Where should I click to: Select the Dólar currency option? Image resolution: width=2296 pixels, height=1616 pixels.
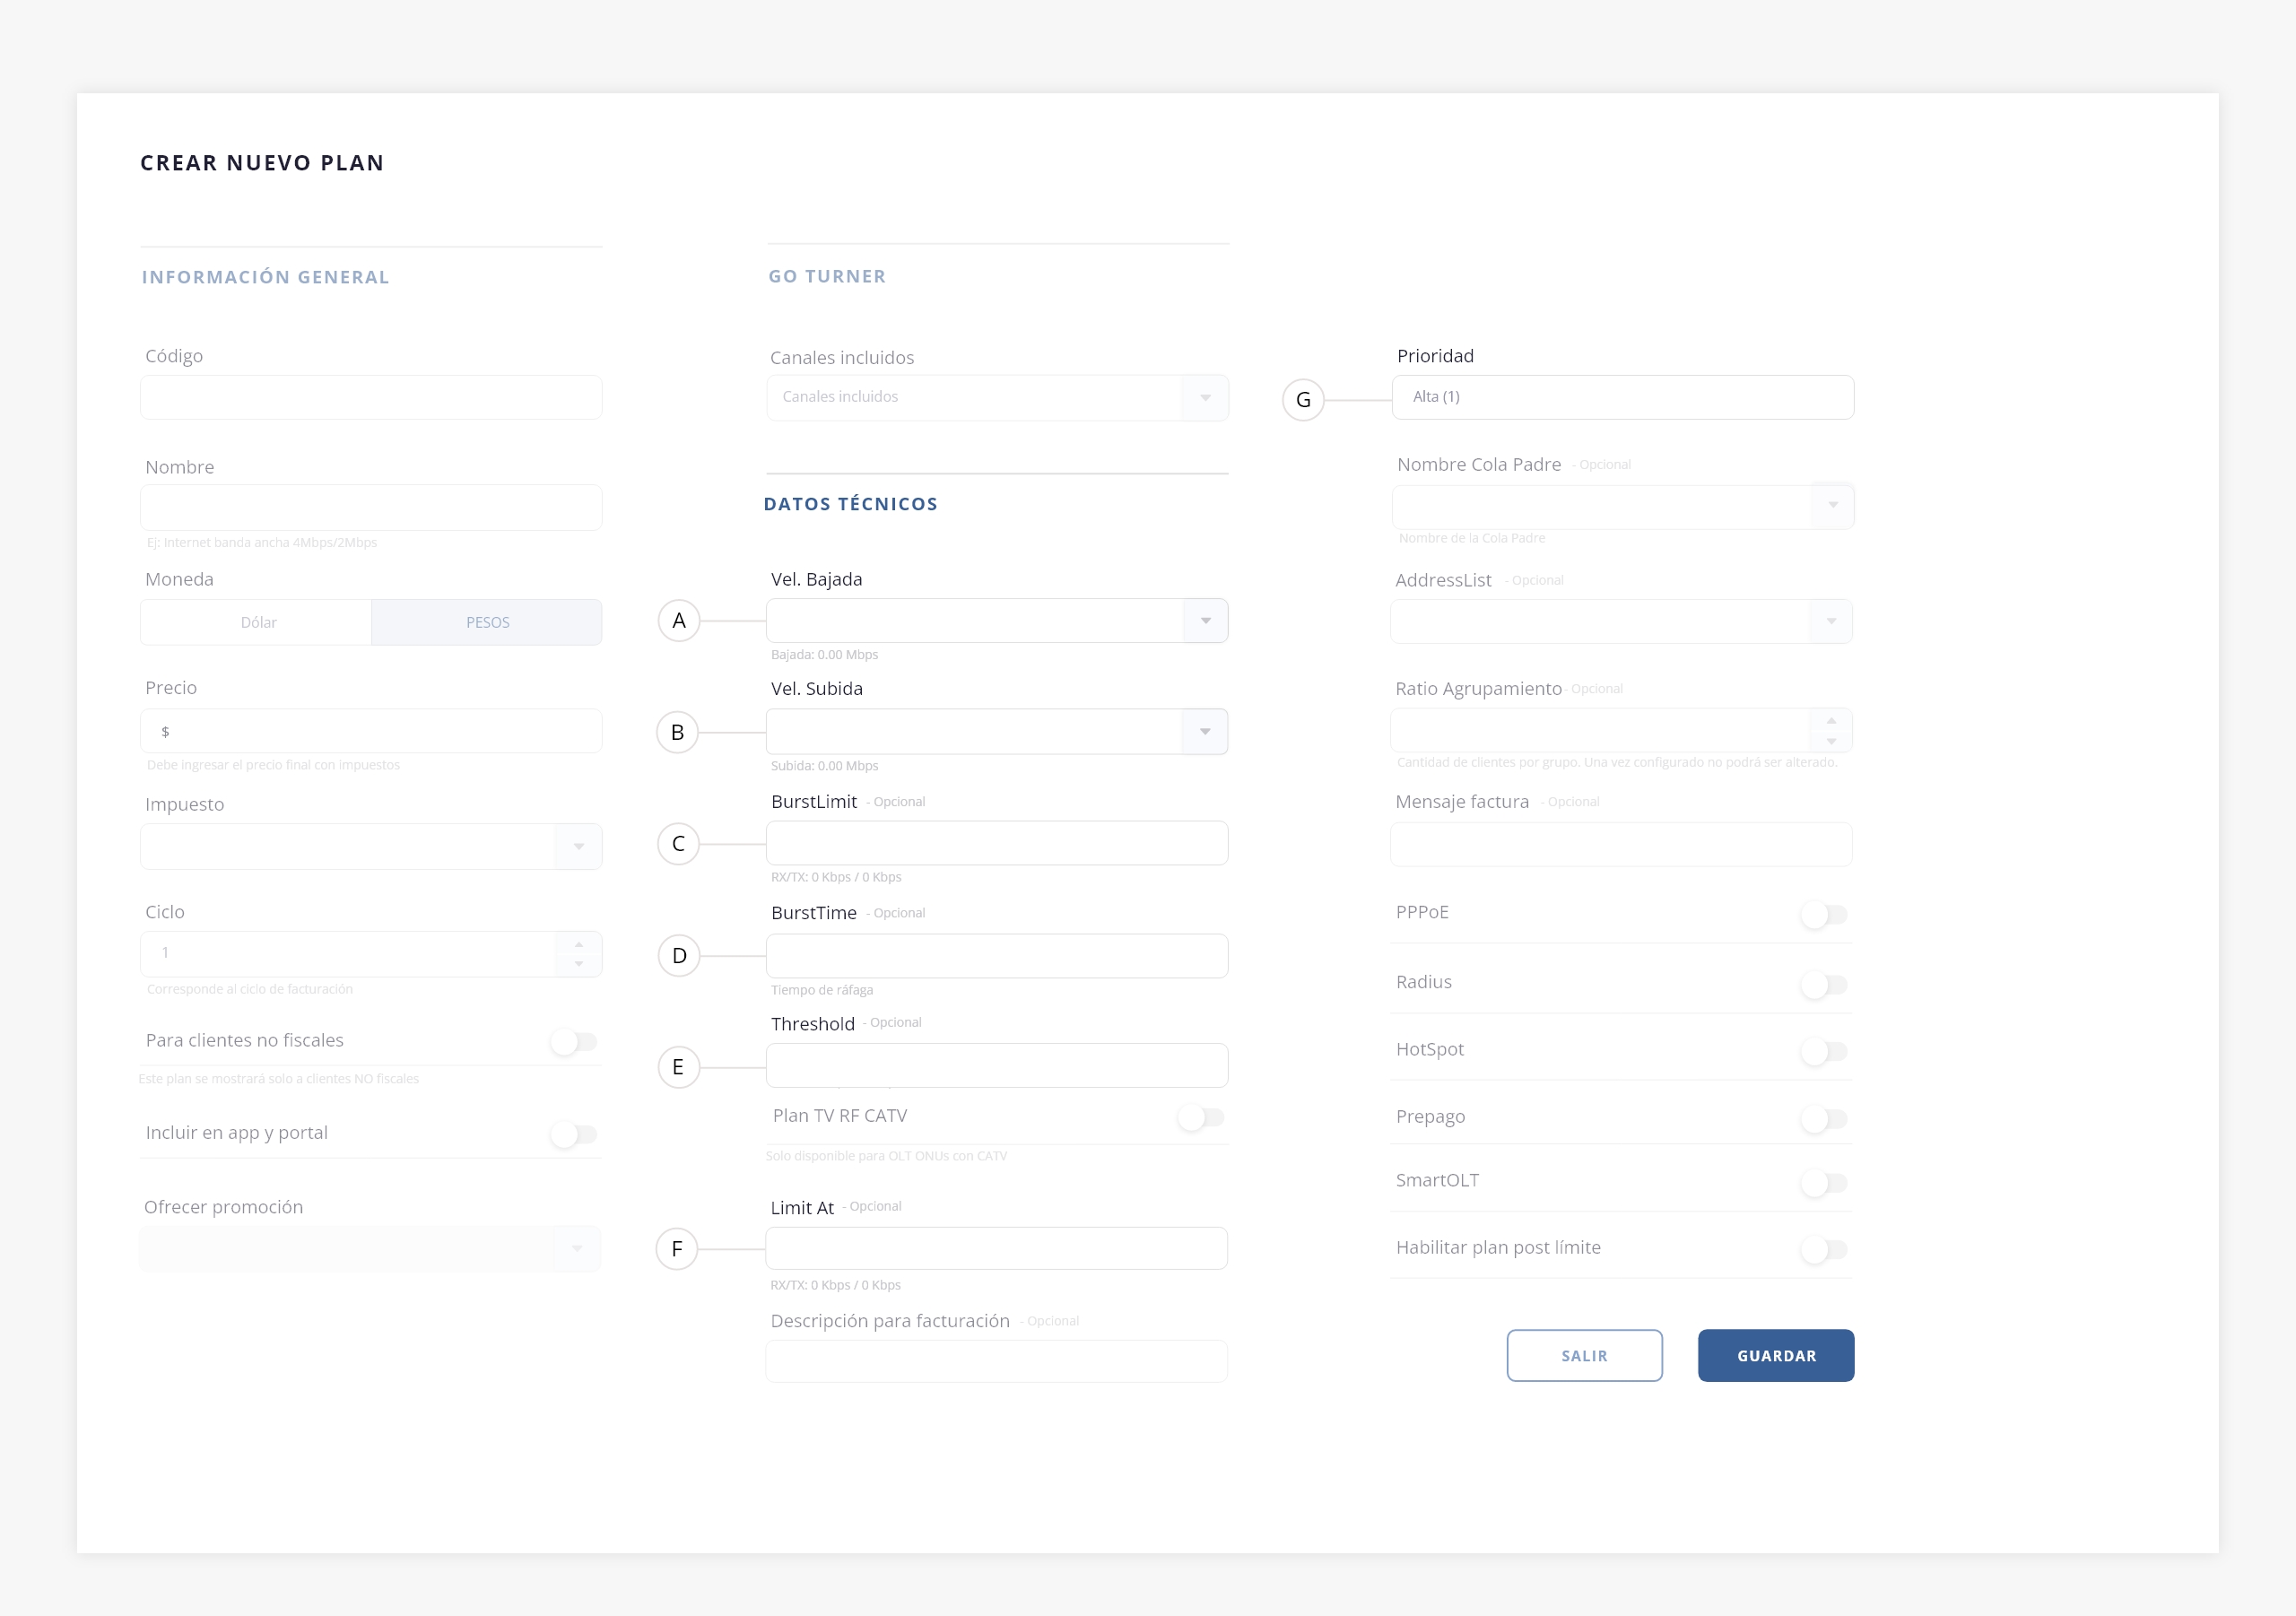coord(258,622)
